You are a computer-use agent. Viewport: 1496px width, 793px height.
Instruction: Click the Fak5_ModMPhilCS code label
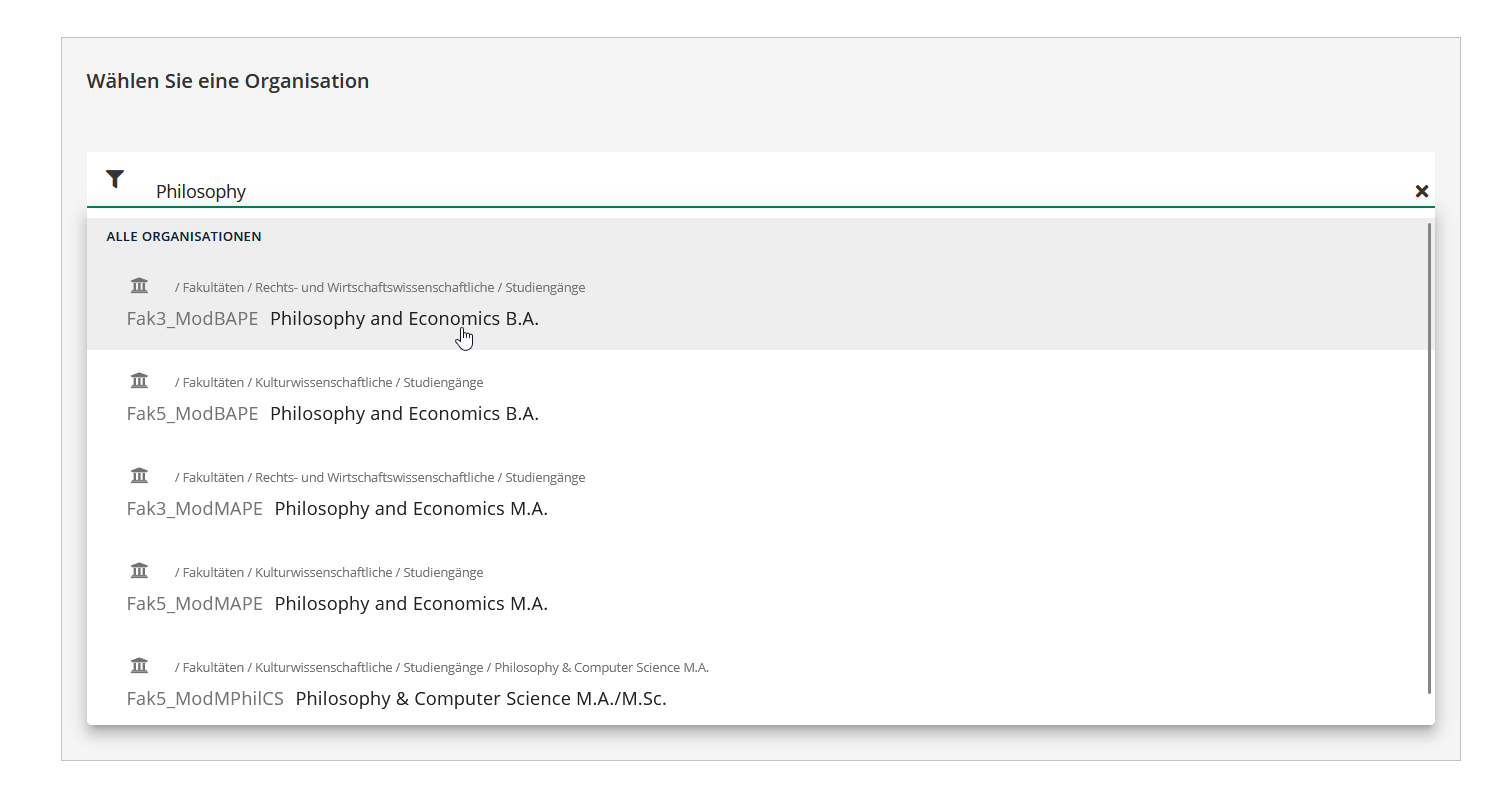click(205, 699)
